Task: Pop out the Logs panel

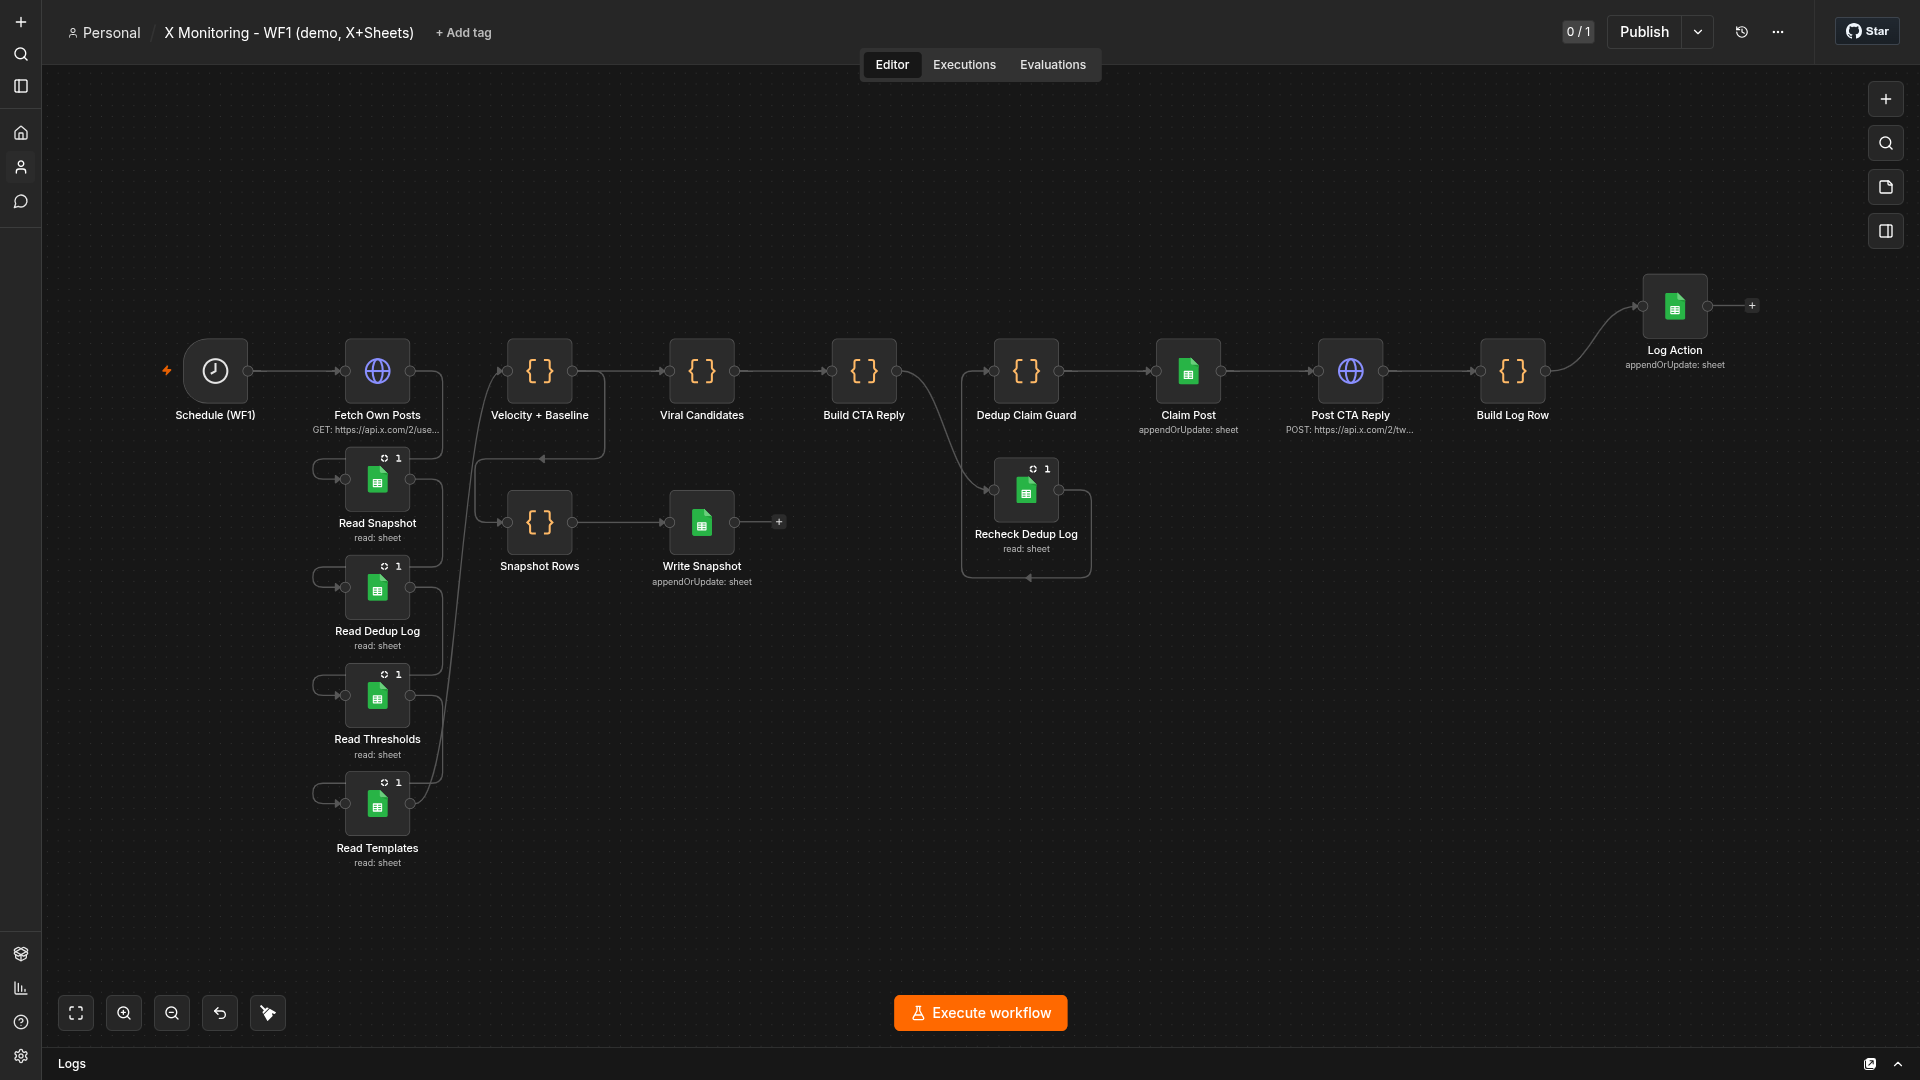Action: point(1870,1064)
